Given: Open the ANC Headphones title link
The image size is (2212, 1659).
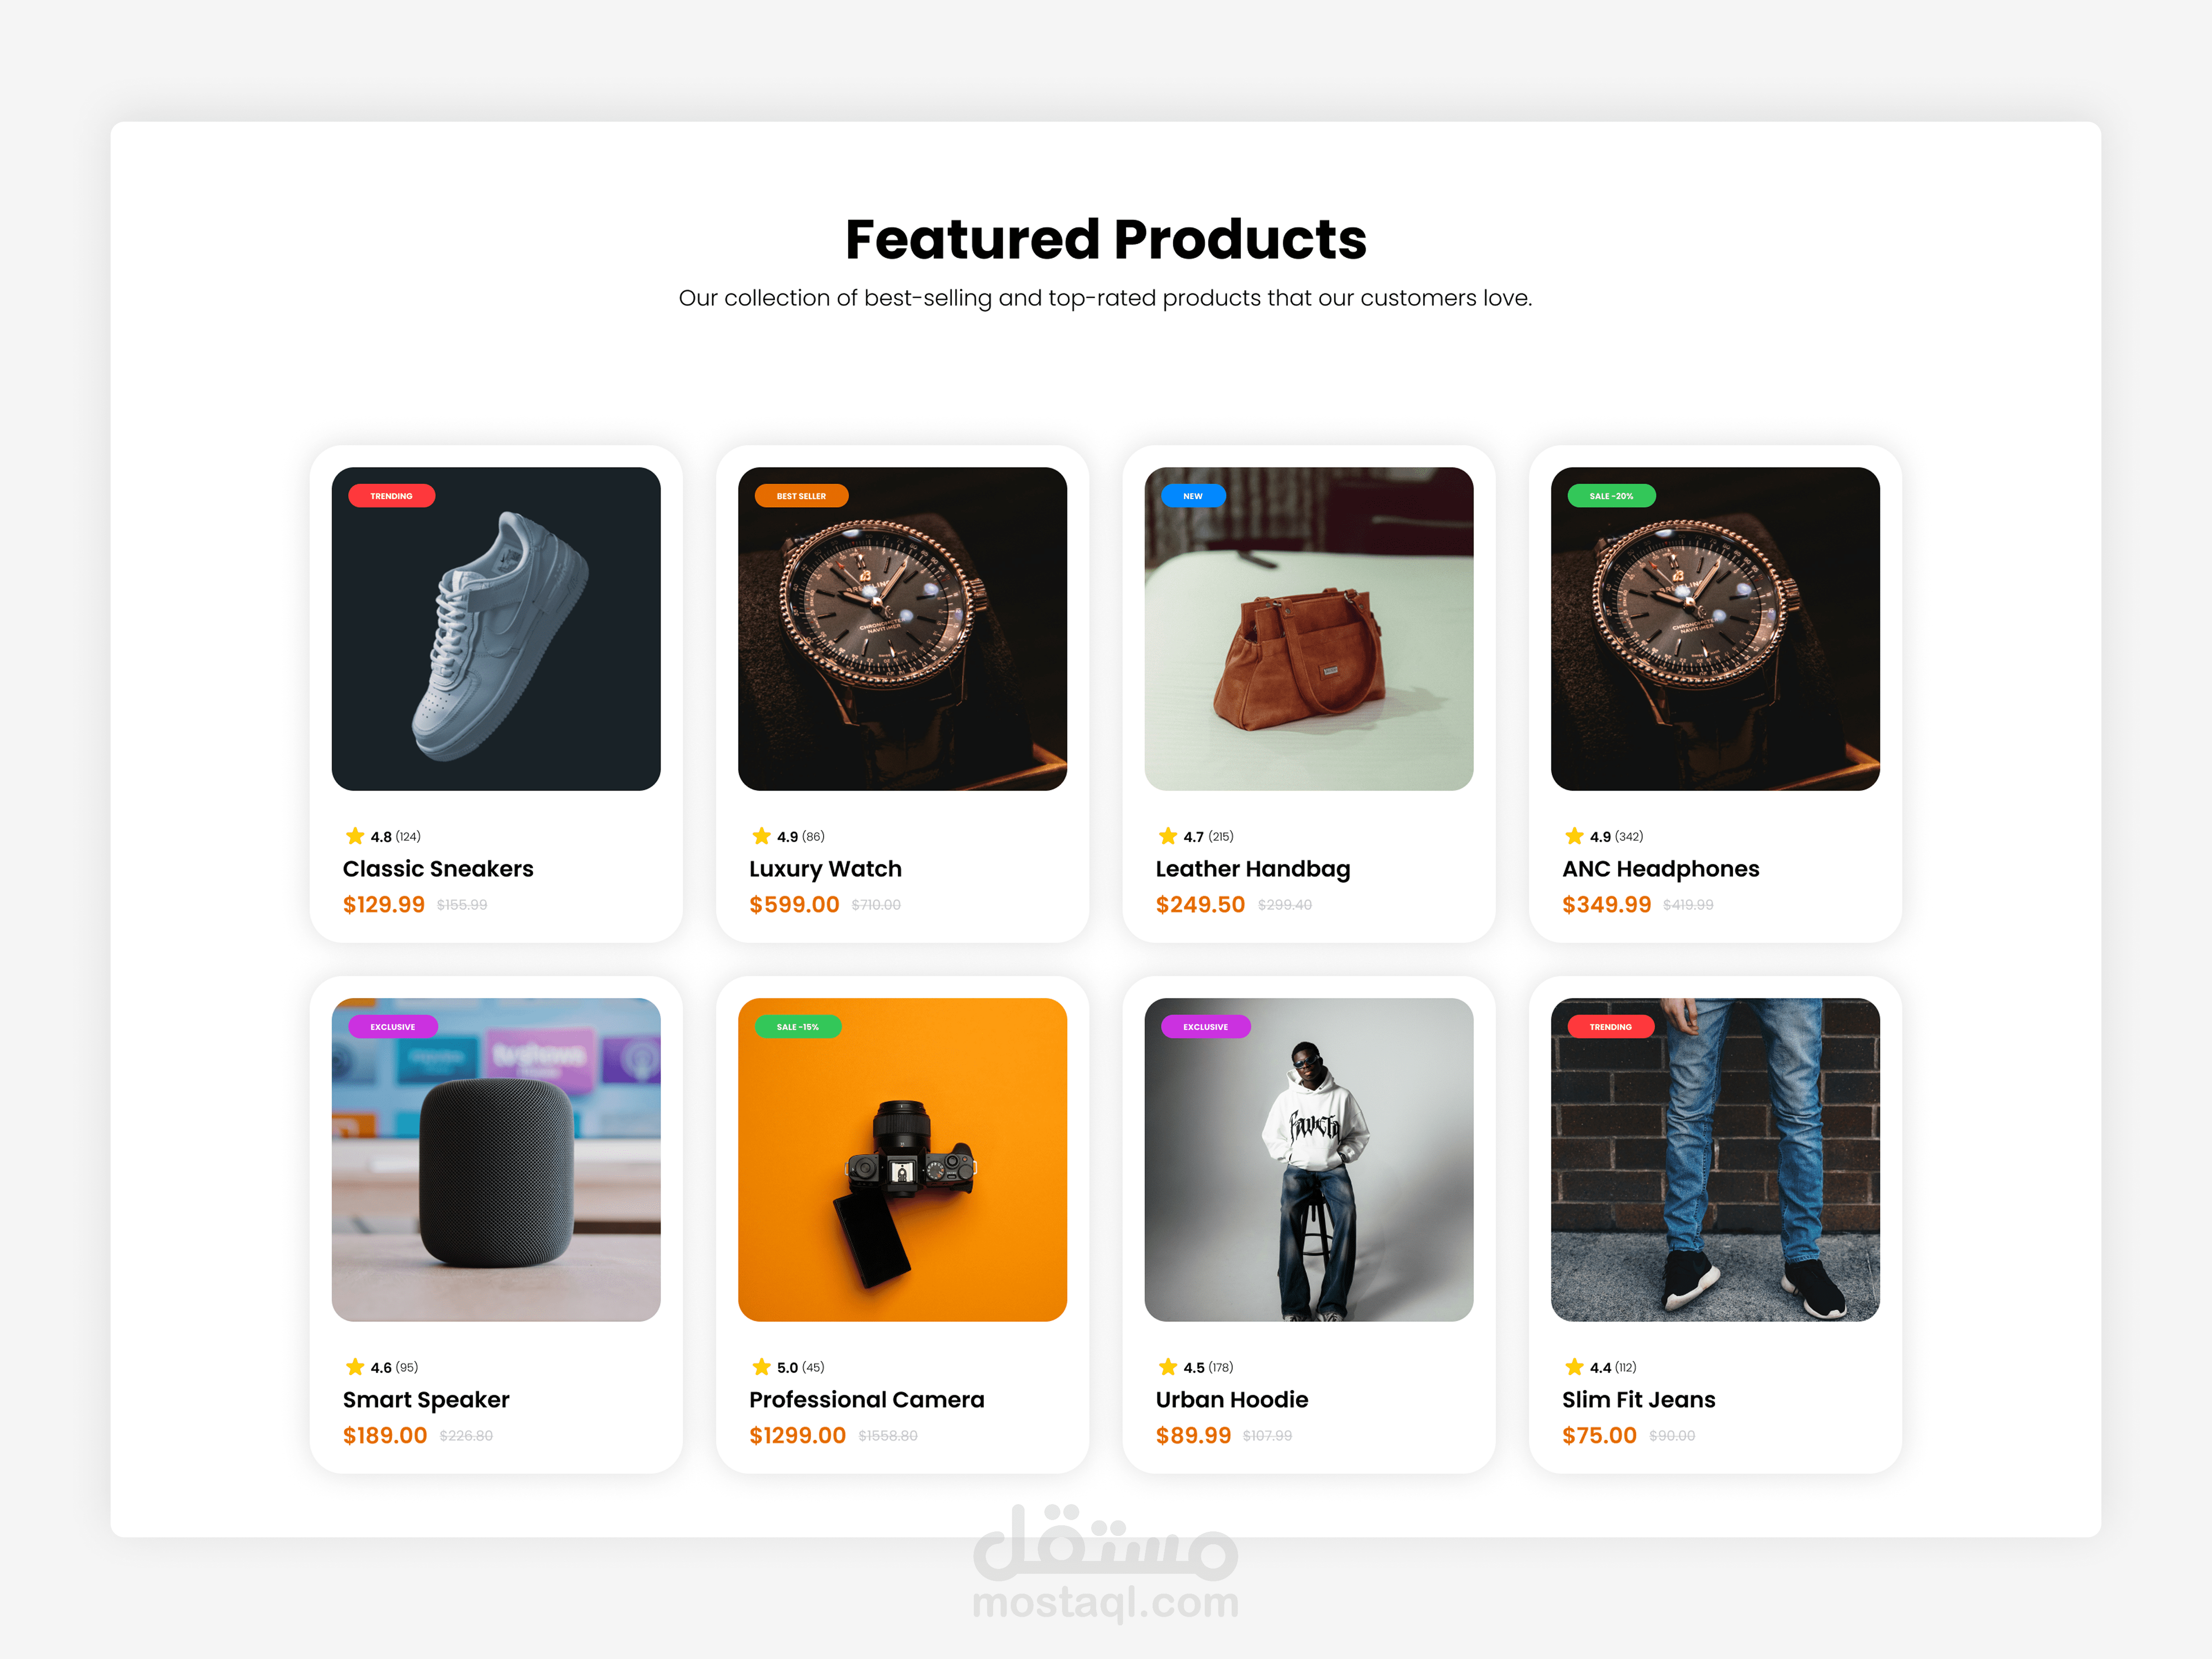Looking at the screenshot, I should [1660, 869].
